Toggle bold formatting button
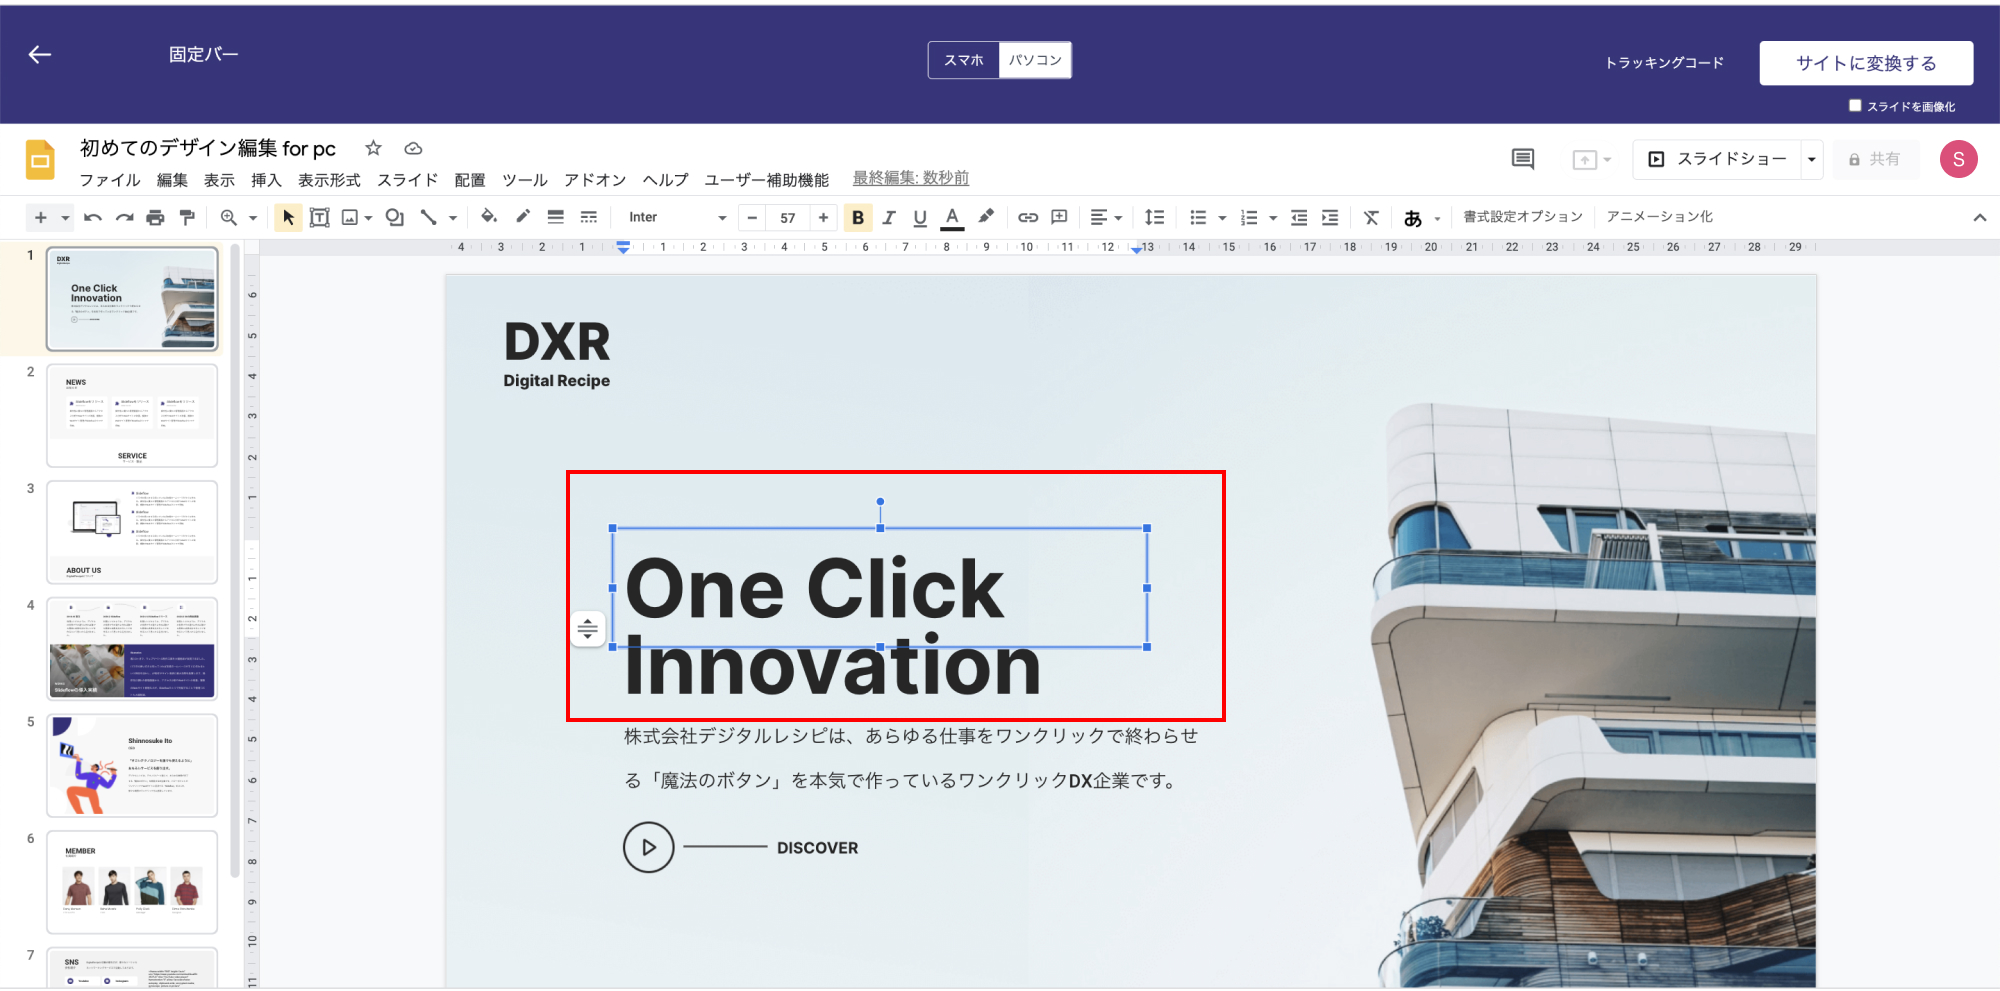2000x991 pixels. [857, 217]
